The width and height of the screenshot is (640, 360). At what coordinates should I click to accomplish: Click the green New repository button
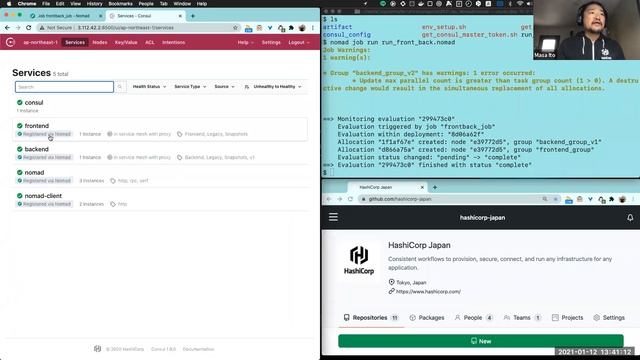point(480,341)
